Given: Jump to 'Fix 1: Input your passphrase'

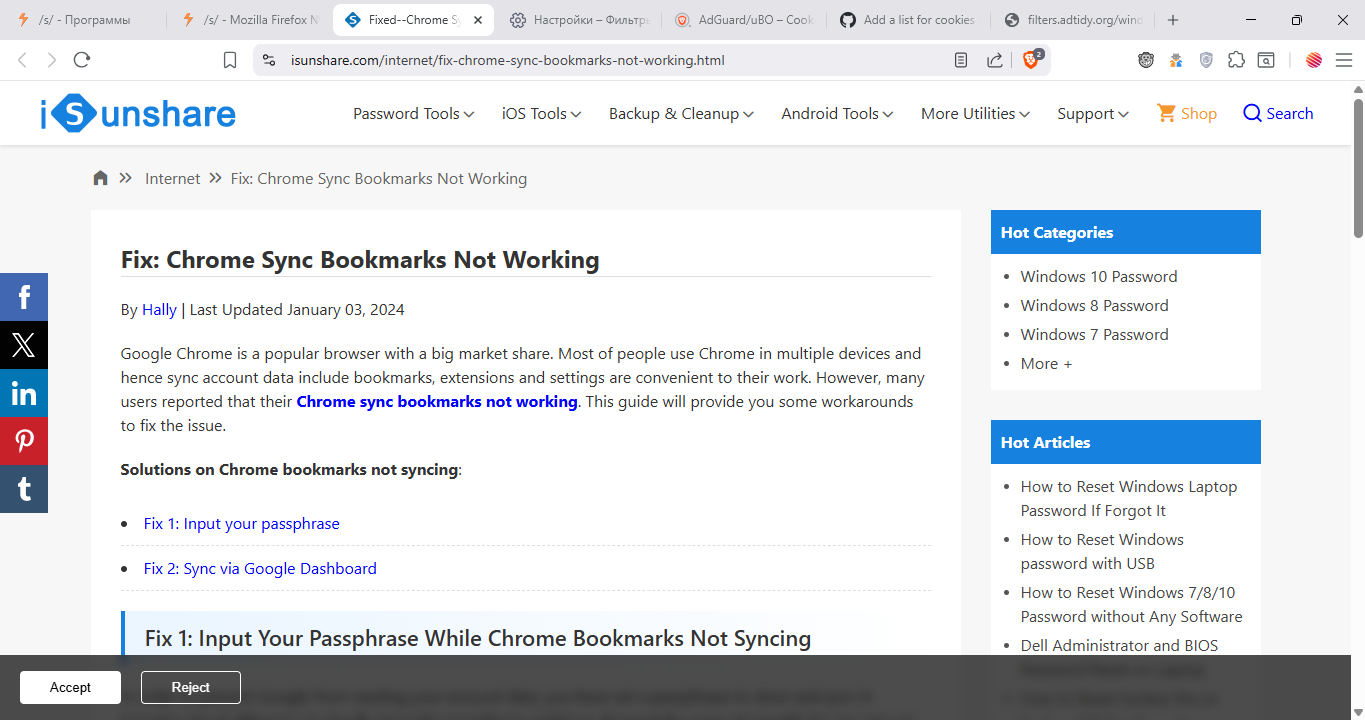Looking at the screenshot, I should click(242, 524).
